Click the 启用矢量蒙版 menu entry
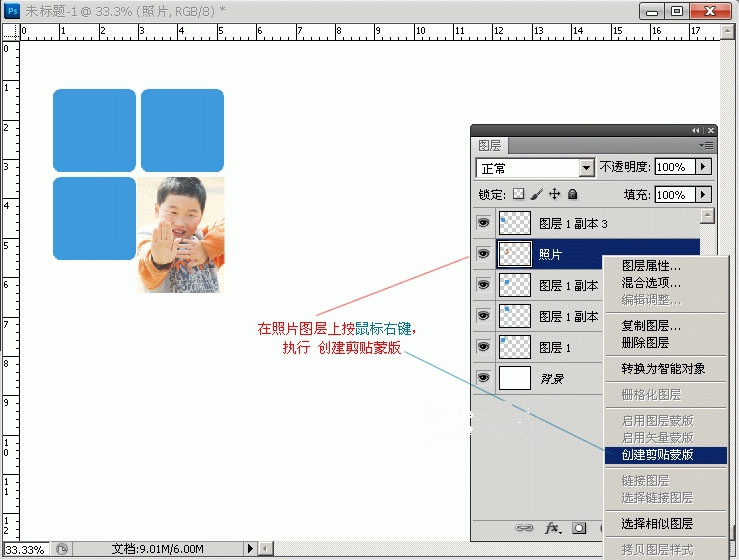The width and height of the screenshot is (739, 560). click(657, 437)
